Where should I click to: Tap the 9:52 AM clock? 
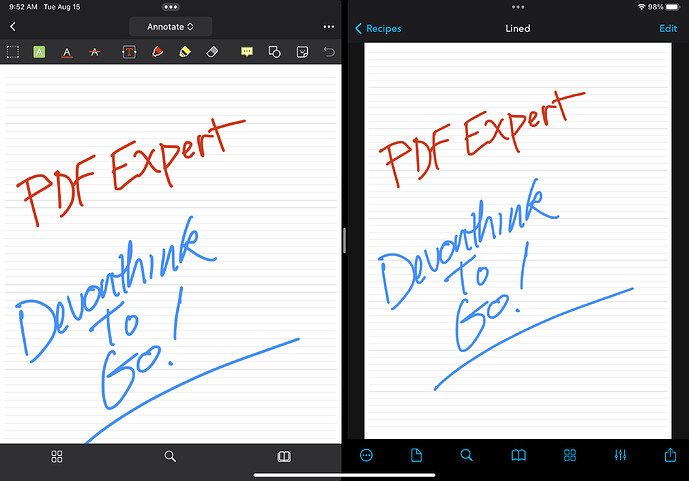[23, 7]
